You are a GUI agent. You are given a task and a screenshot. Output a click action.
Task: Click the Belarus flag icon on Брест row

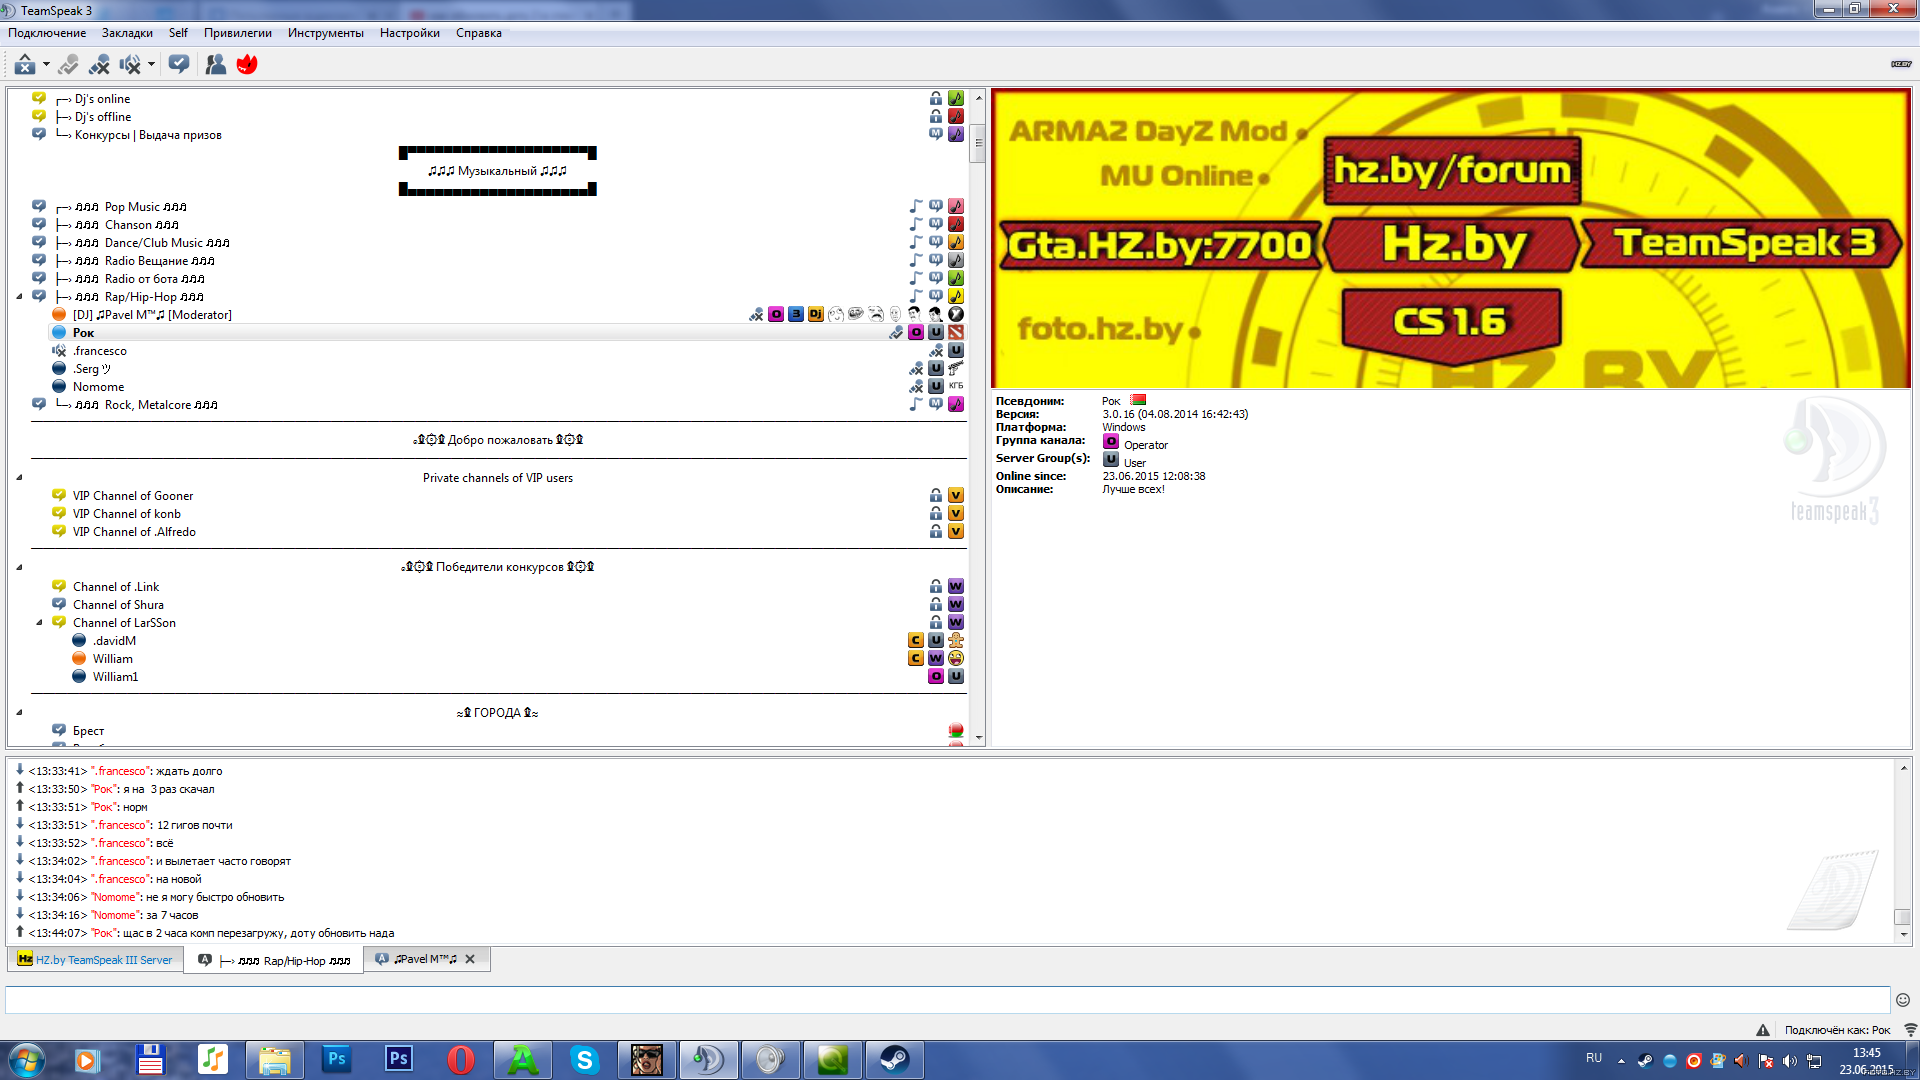[x=956, y=731]
